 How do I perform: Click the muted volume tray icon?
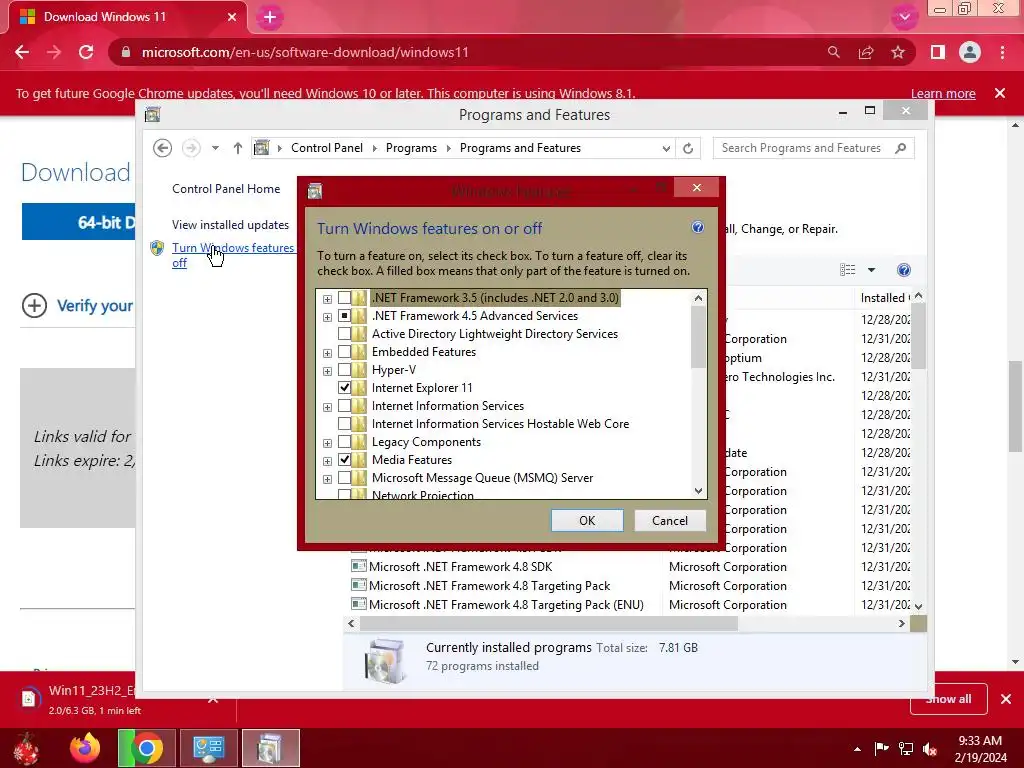tap(930, 749)
